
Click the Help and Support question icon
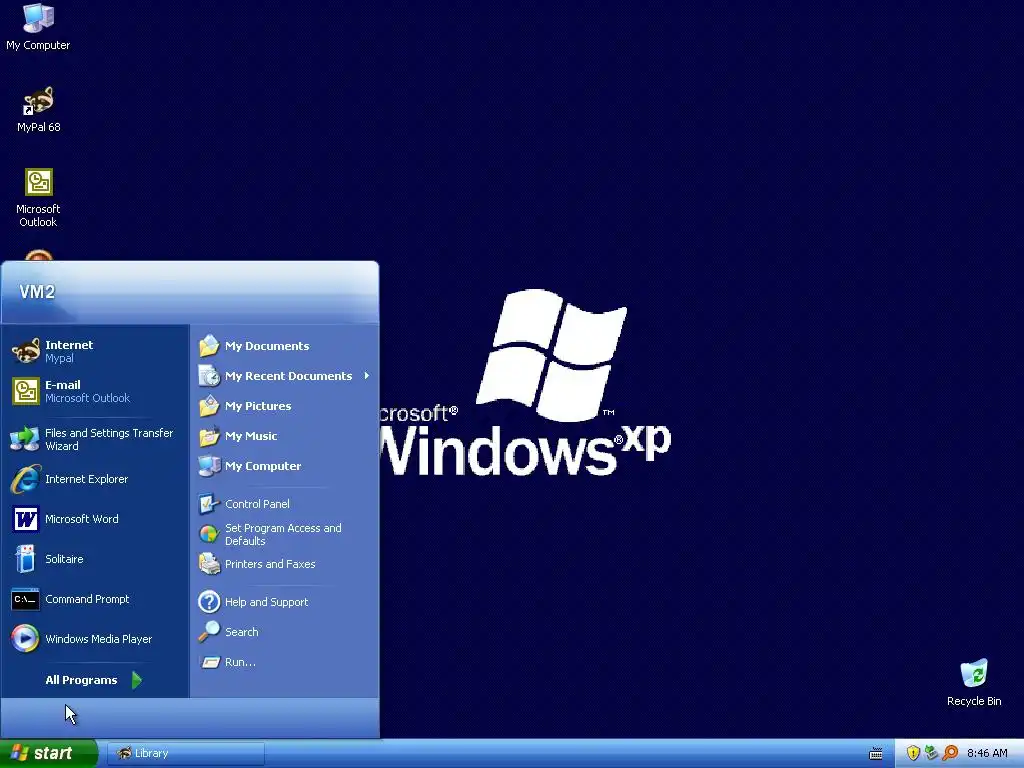coord(209,601)
